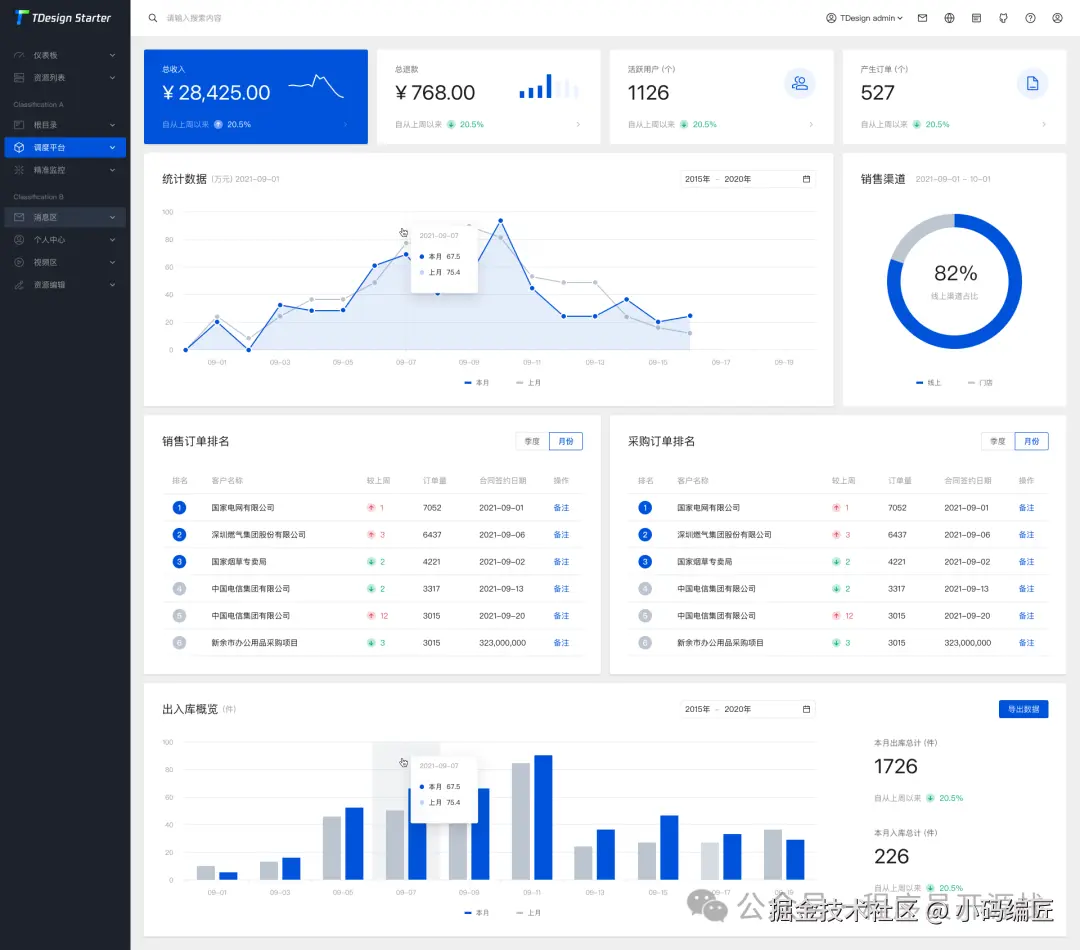This screenshot has width=1080, height=950.
Task: Click the orders document icon on 527 card
Action: coord(1032,83)
